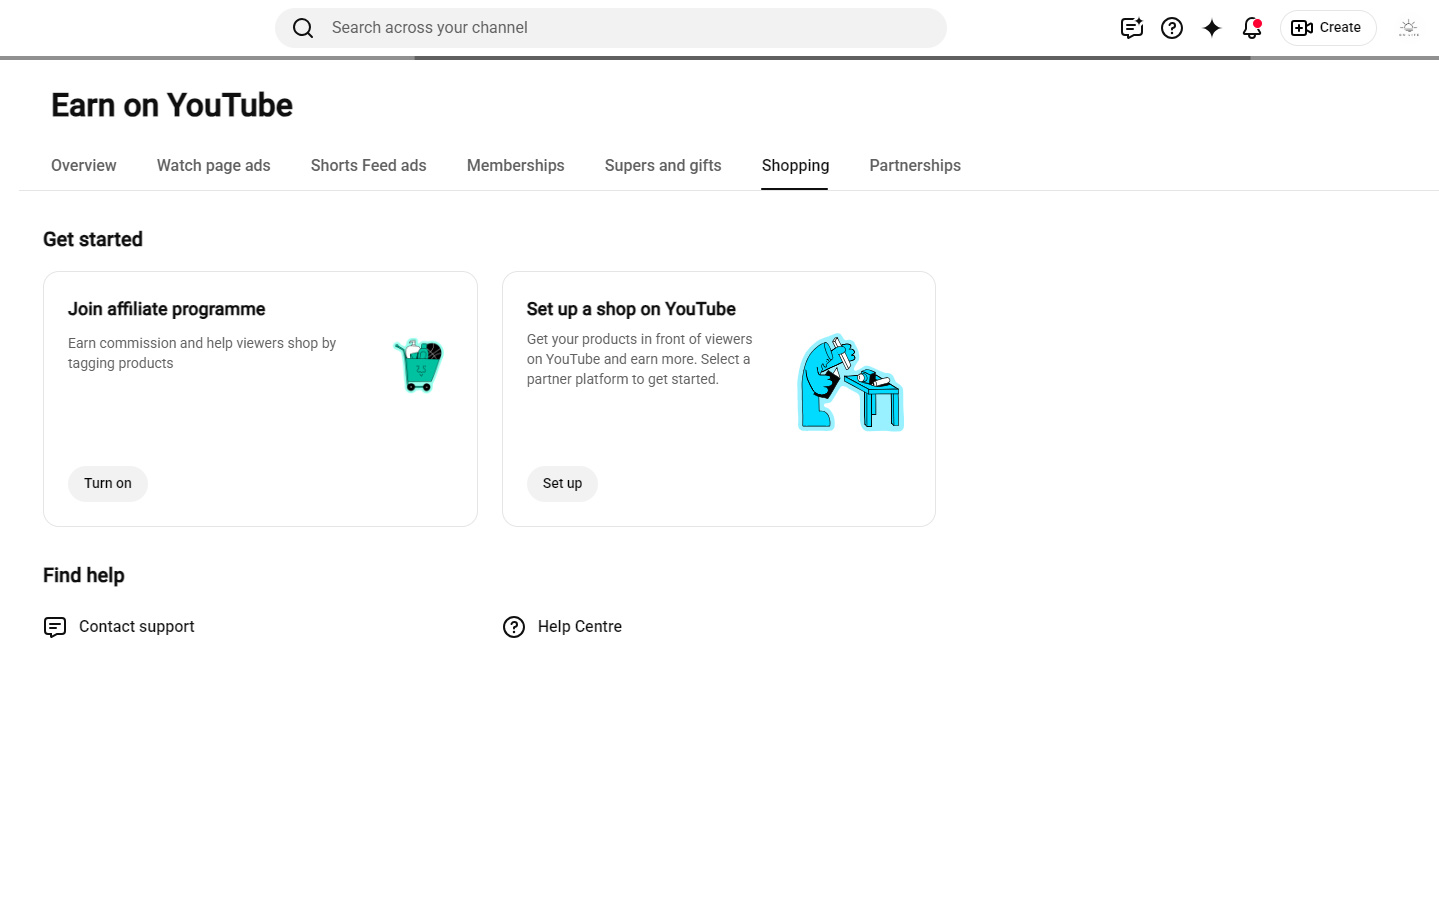Open the Partnerships tab
1439x920 pixels.
(915, 166)
